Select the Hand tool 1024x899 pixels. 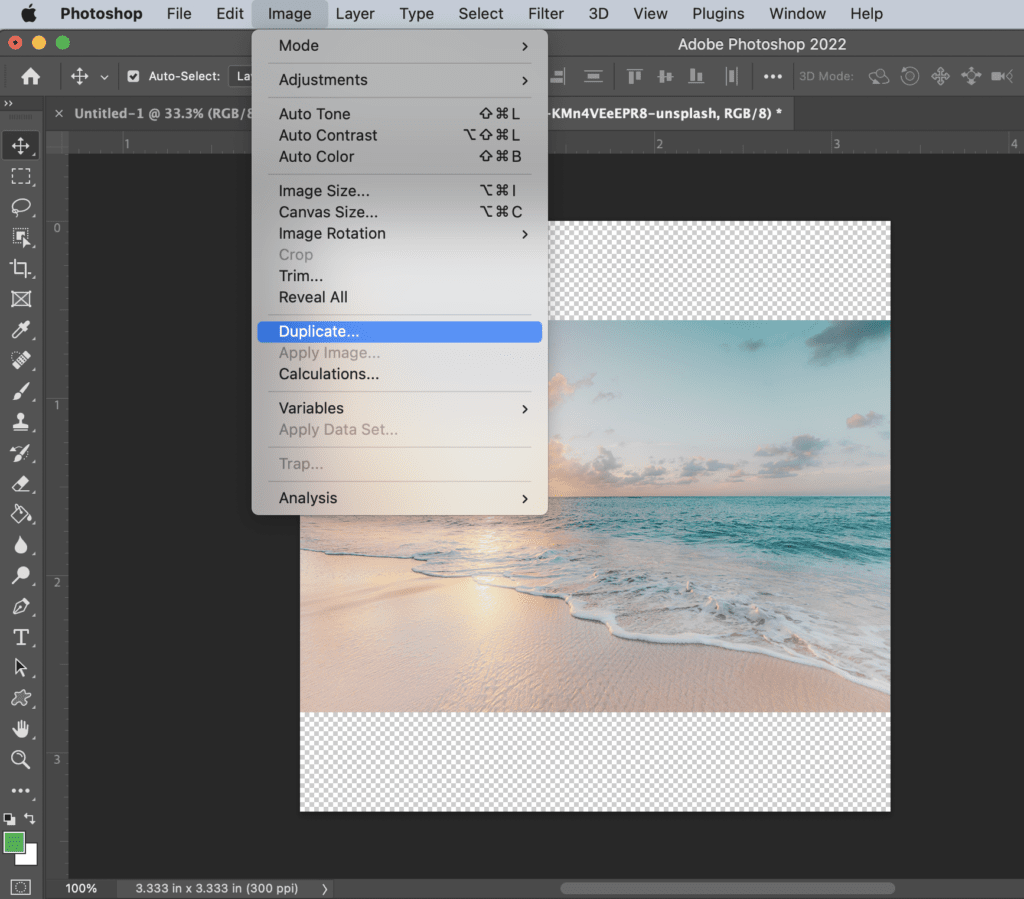coord(20,729)
